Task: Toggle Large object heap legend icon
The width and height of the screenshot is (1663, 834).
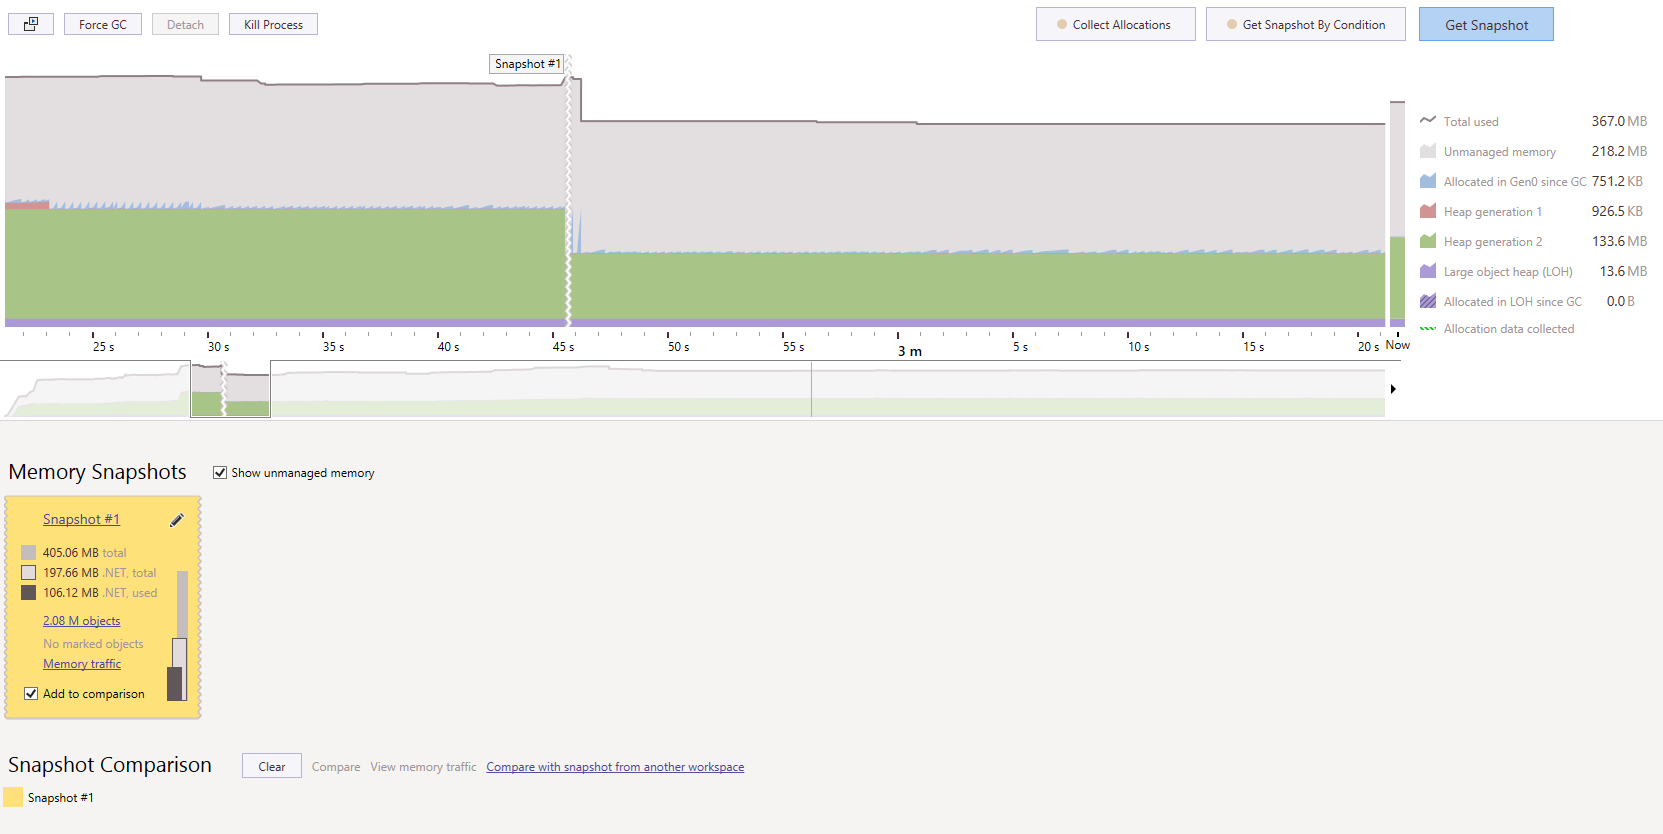Action: (1428, 271)
